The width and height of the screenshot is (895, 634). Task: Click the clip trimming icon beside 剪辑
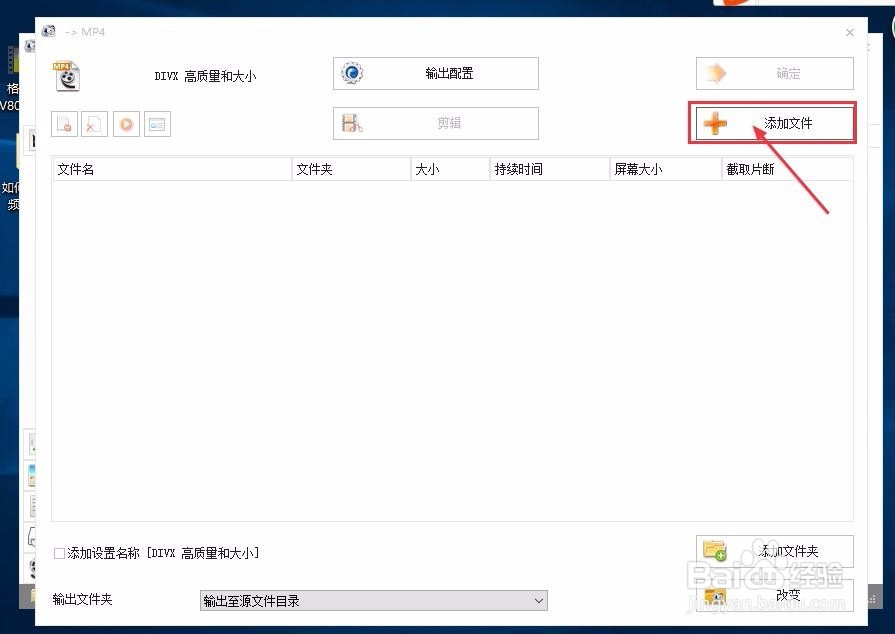pyautogui.click(x=353, y=123)
